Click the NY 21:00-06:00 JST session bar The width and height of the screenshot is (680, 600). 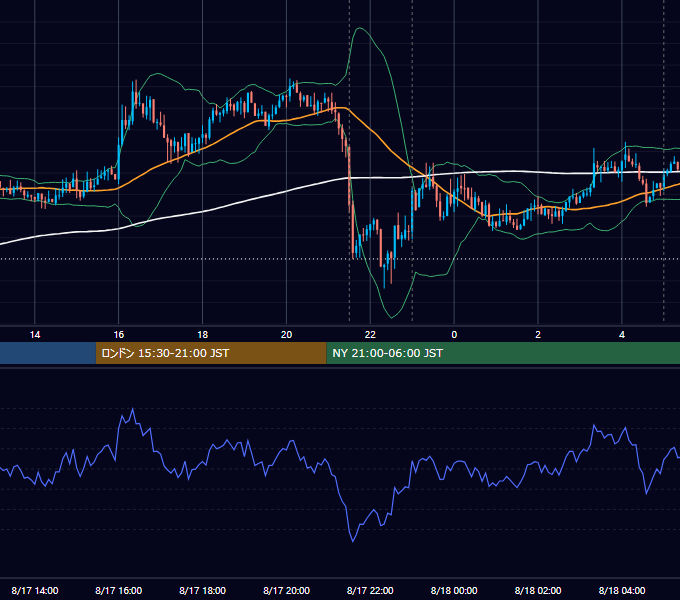503,353
